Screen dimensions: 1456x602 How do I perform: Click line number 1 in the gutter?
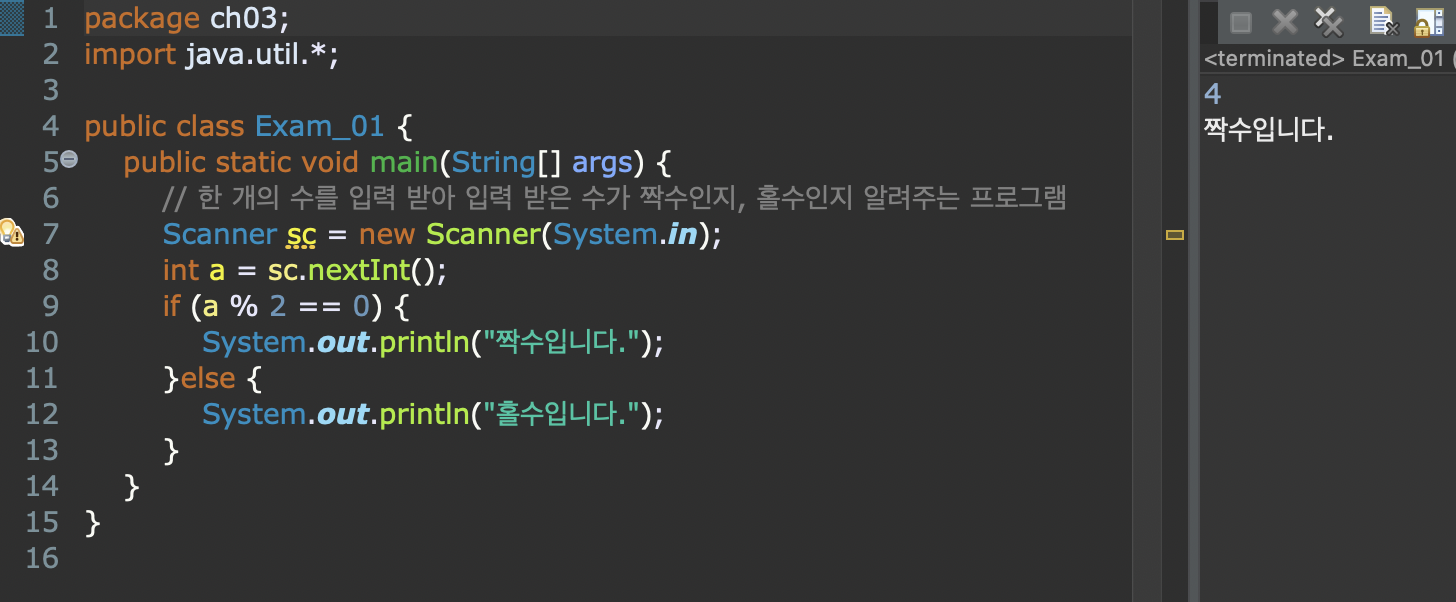(x=50, y=18)
